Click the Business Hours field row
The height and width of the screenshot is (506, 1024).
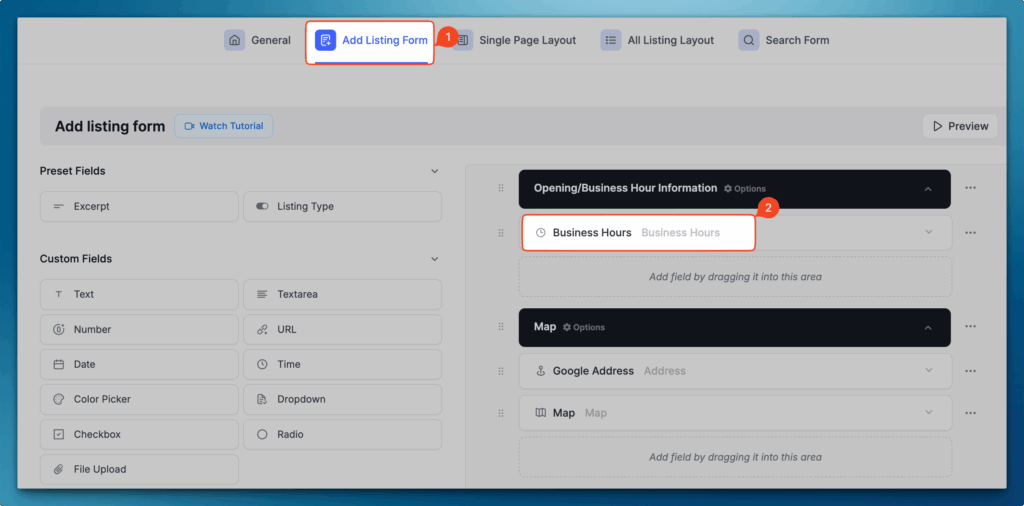coord(638,233)
